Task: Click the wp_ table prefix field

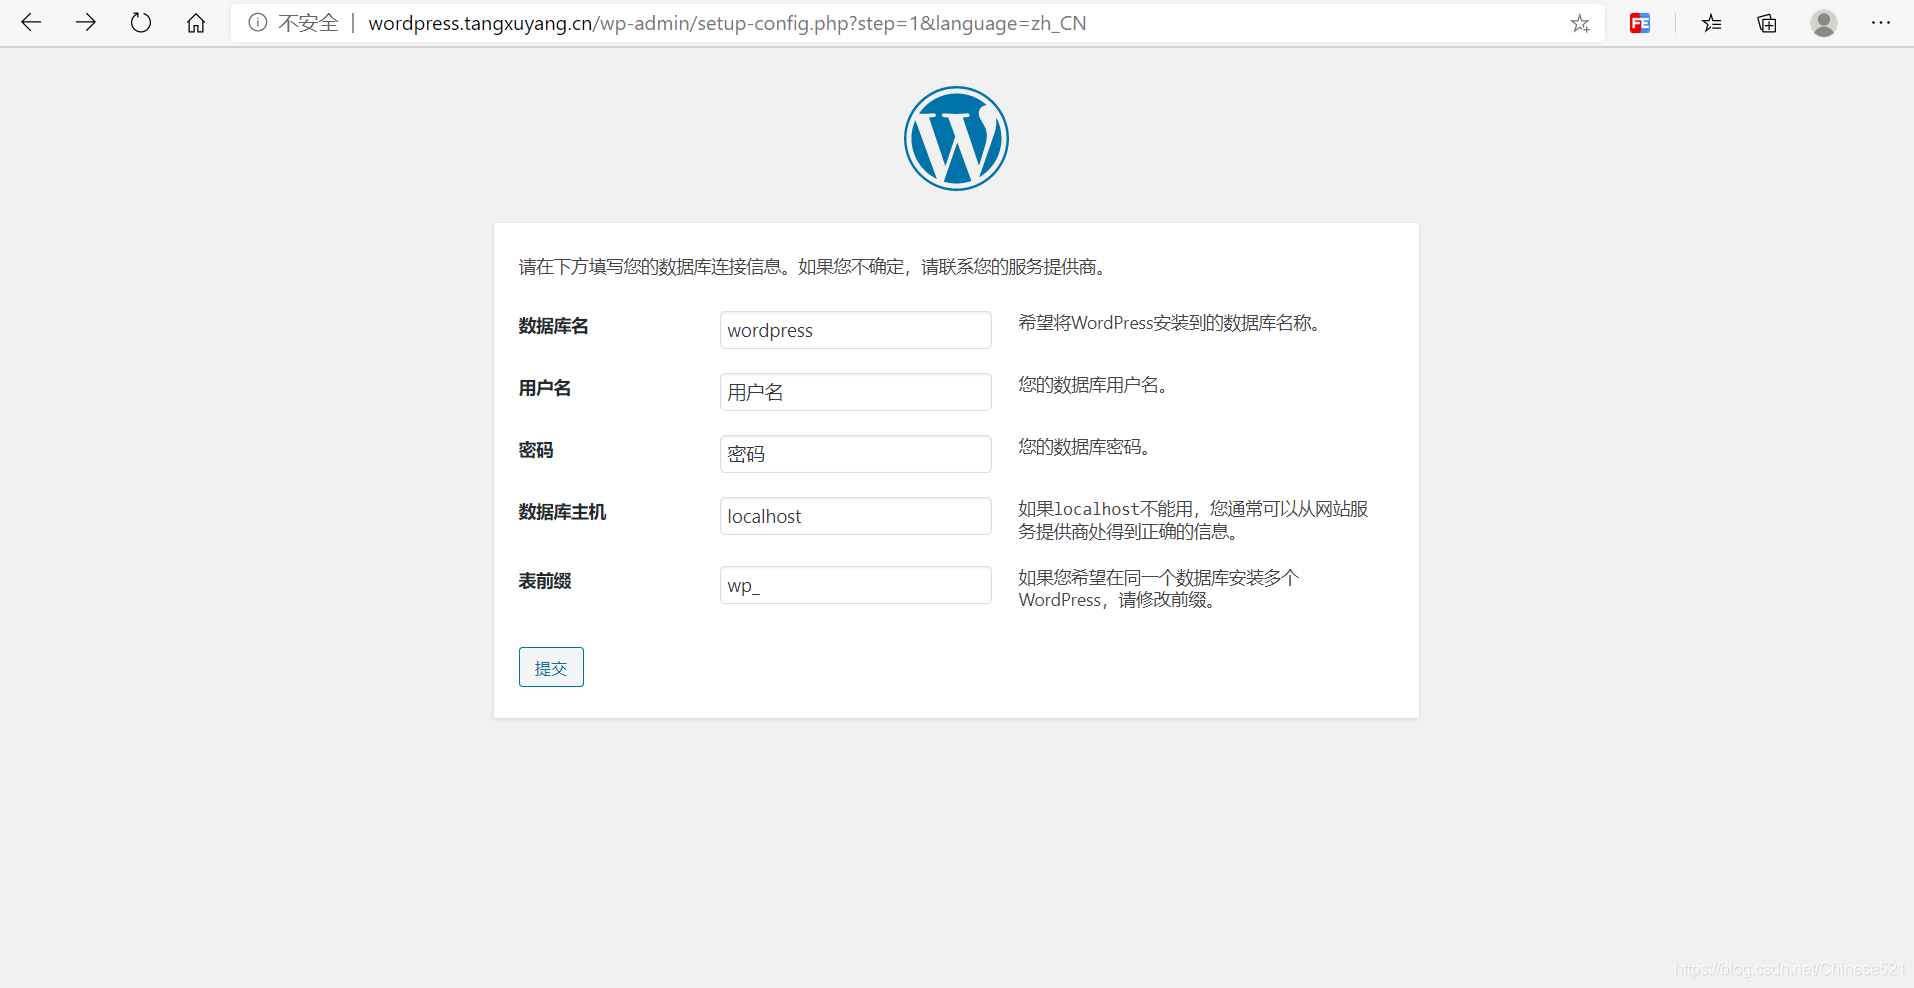Action: (855, 584)
